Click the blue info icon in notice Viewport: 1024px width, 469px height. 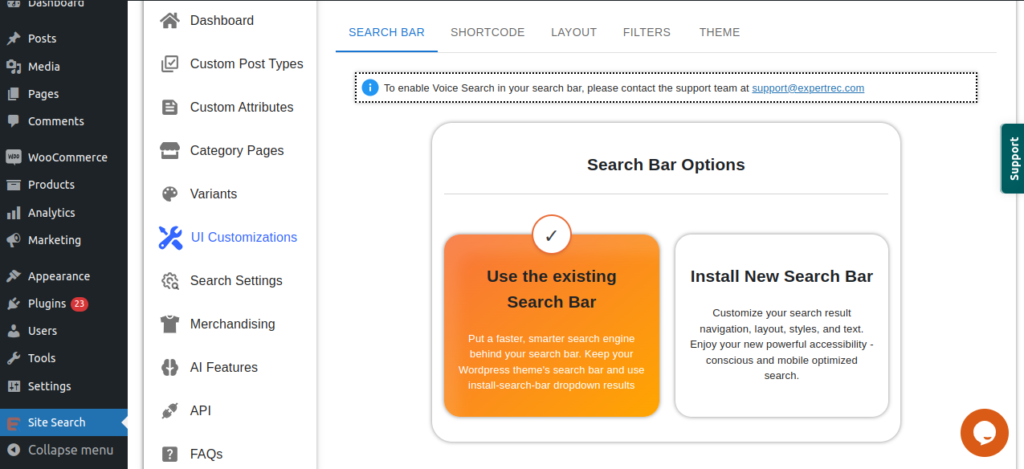(370, 88)
